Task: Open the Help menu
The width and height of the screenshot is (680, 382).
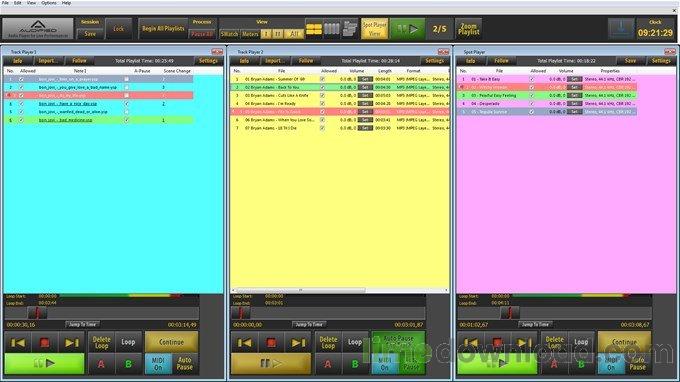Action: [66, 3]
